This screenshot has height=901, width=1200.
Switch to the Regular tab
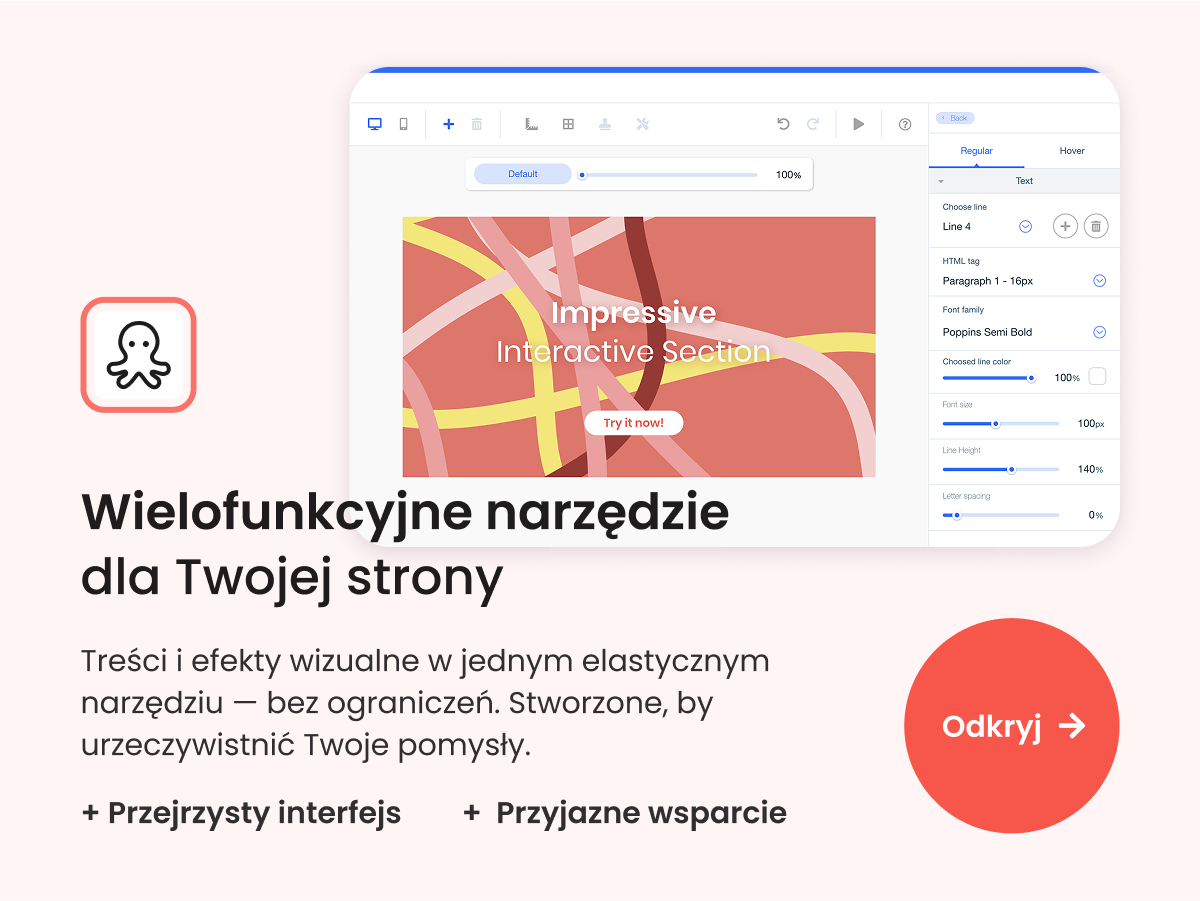977,151
